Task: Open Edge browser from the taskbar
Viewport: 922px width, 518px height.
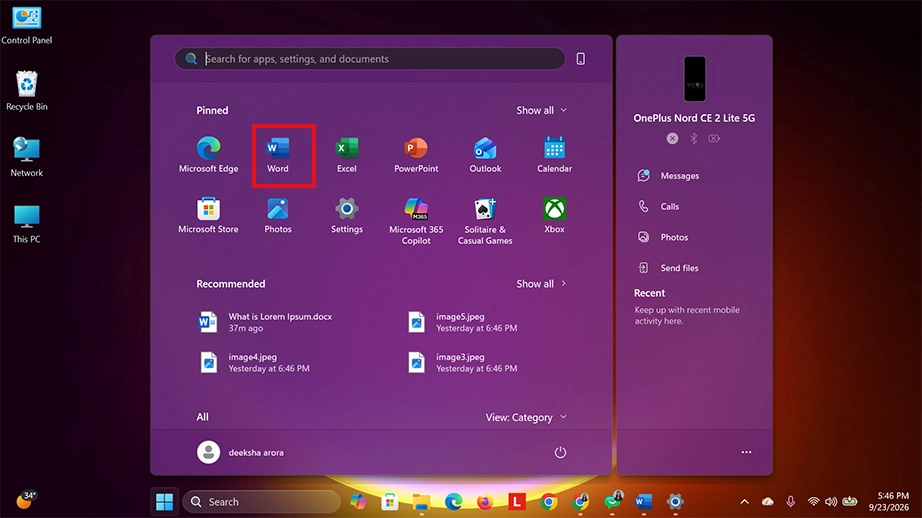Action: coord(453,502)
